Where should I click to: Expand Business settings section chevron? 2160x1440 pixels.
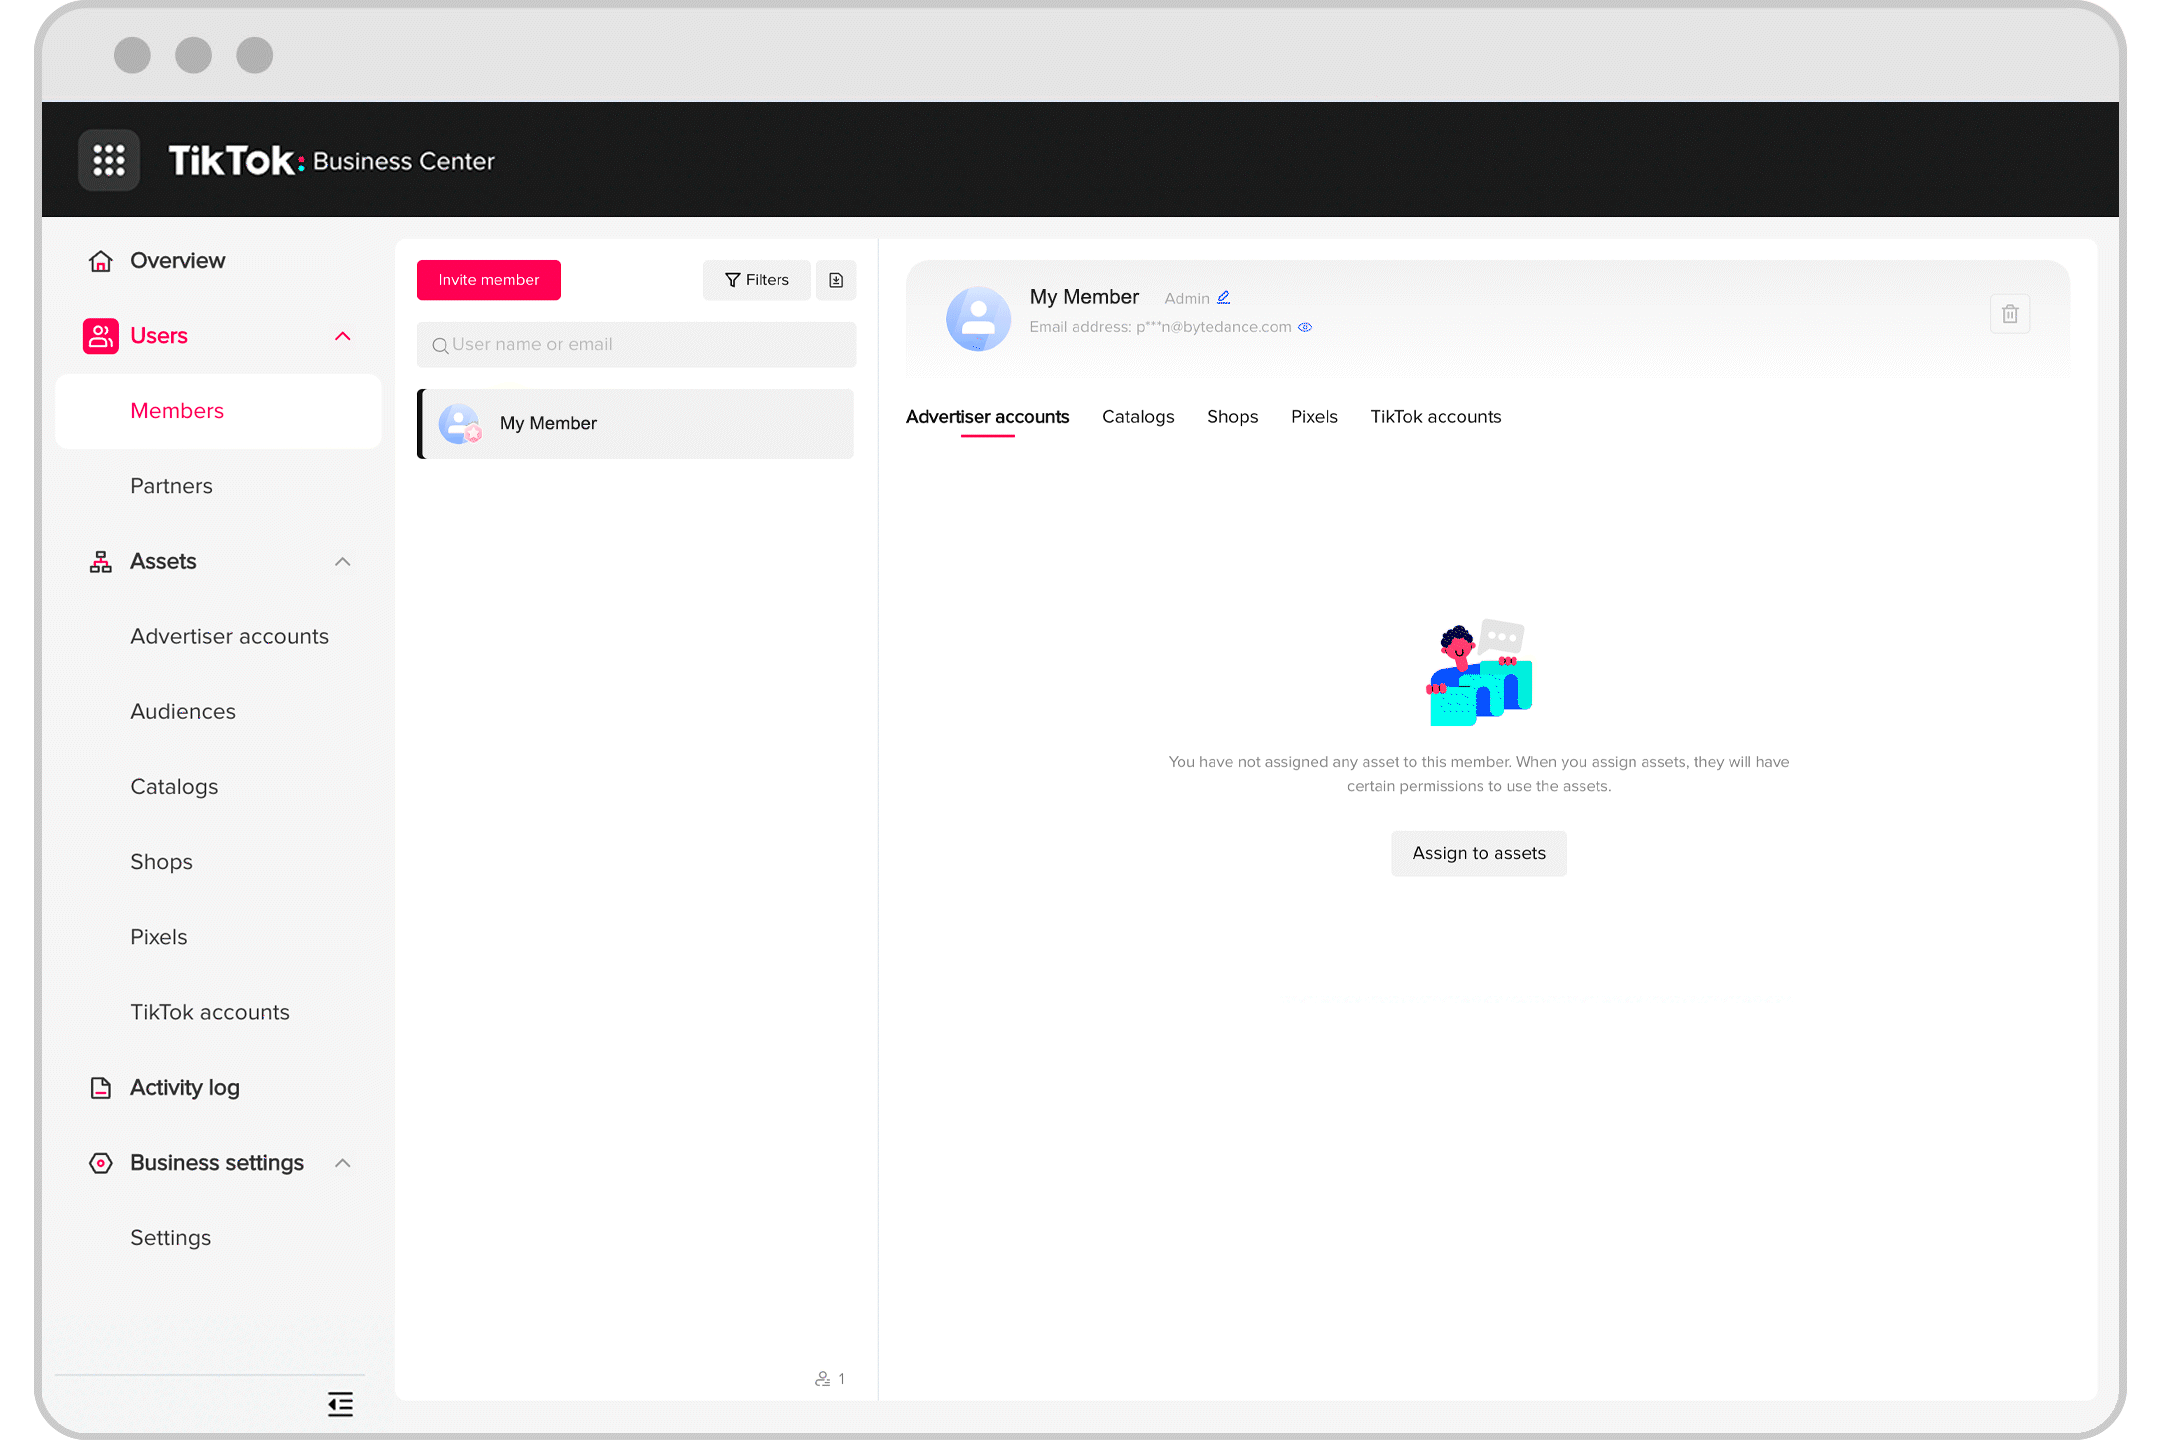344,1162
